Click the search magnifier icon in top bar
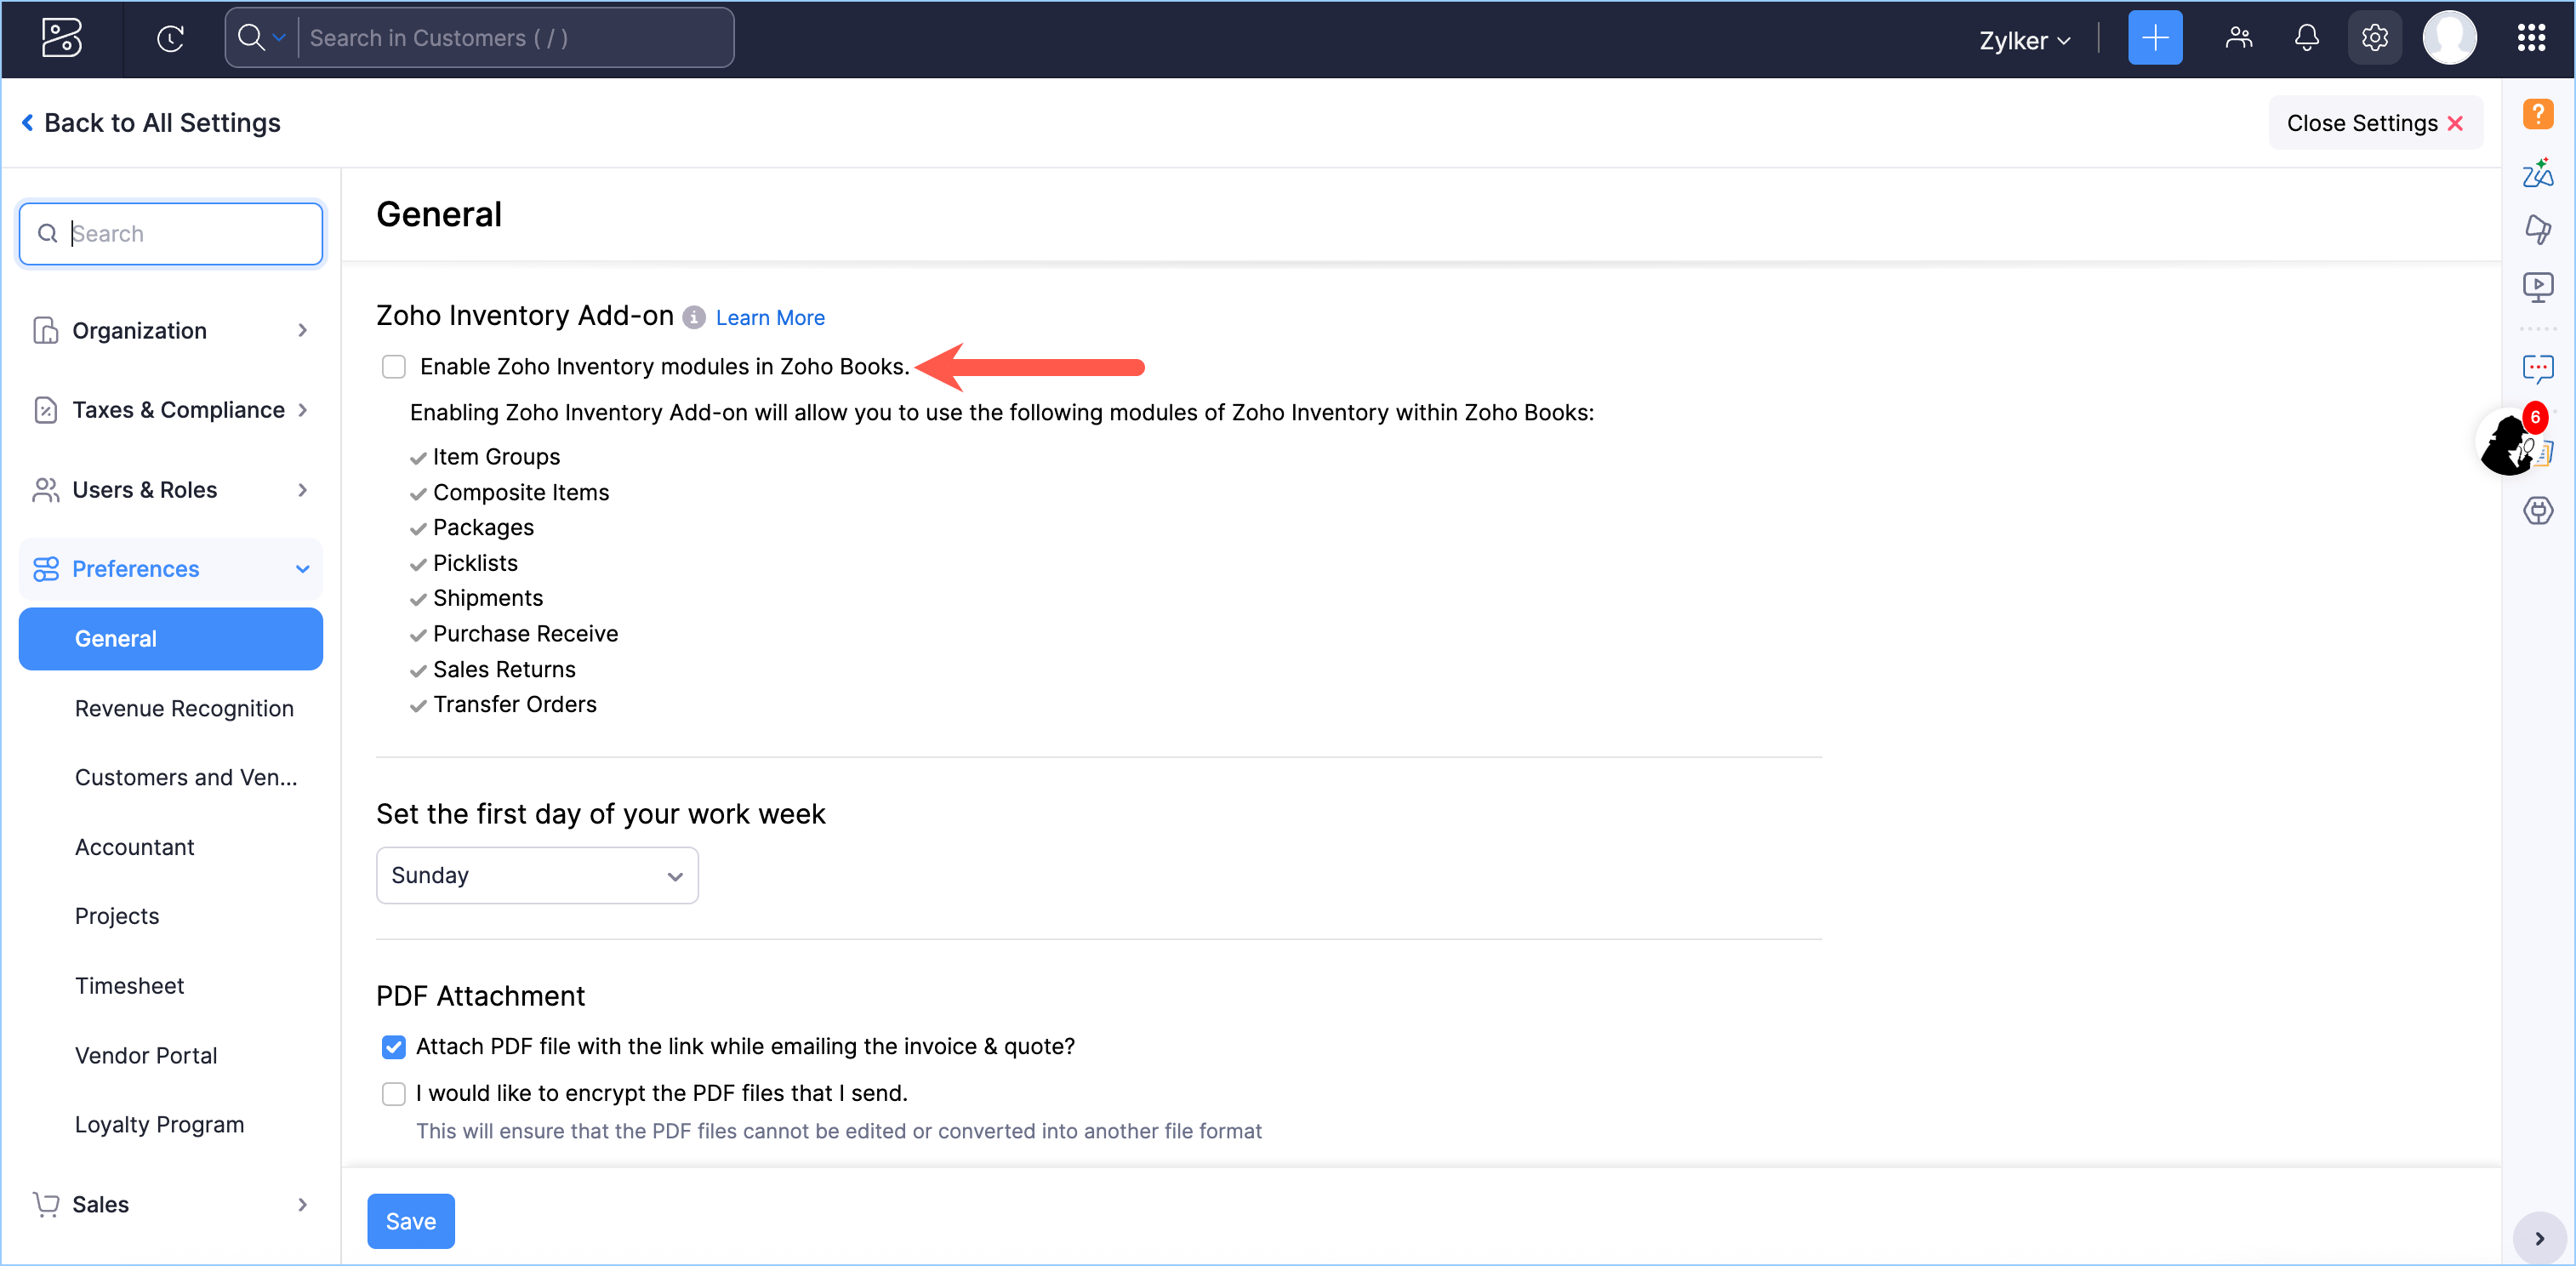Viewport: 2576px width, 1266px height. tap(251, 38)
